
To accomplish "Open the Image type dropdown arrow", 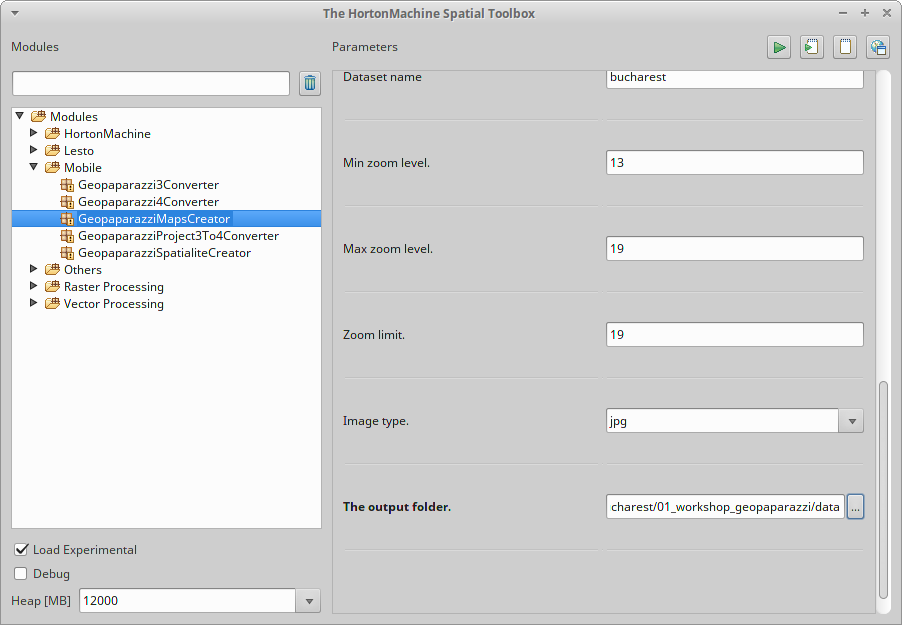I will pos(851,421).
